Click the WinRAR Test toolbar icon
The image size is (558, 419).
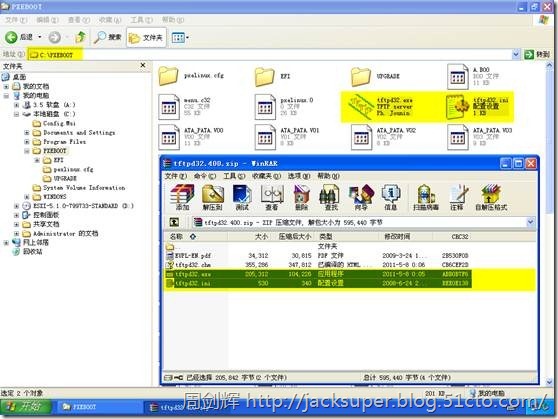tap(242, 197)
